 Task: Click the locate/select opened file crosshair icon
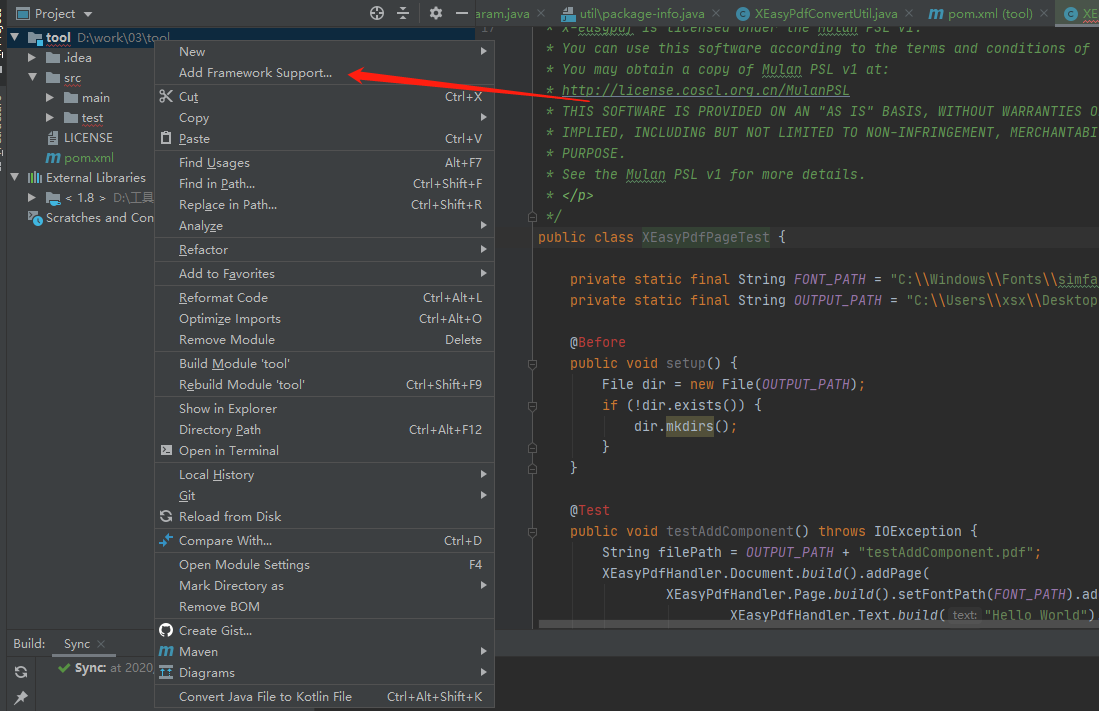coord(377,13)
